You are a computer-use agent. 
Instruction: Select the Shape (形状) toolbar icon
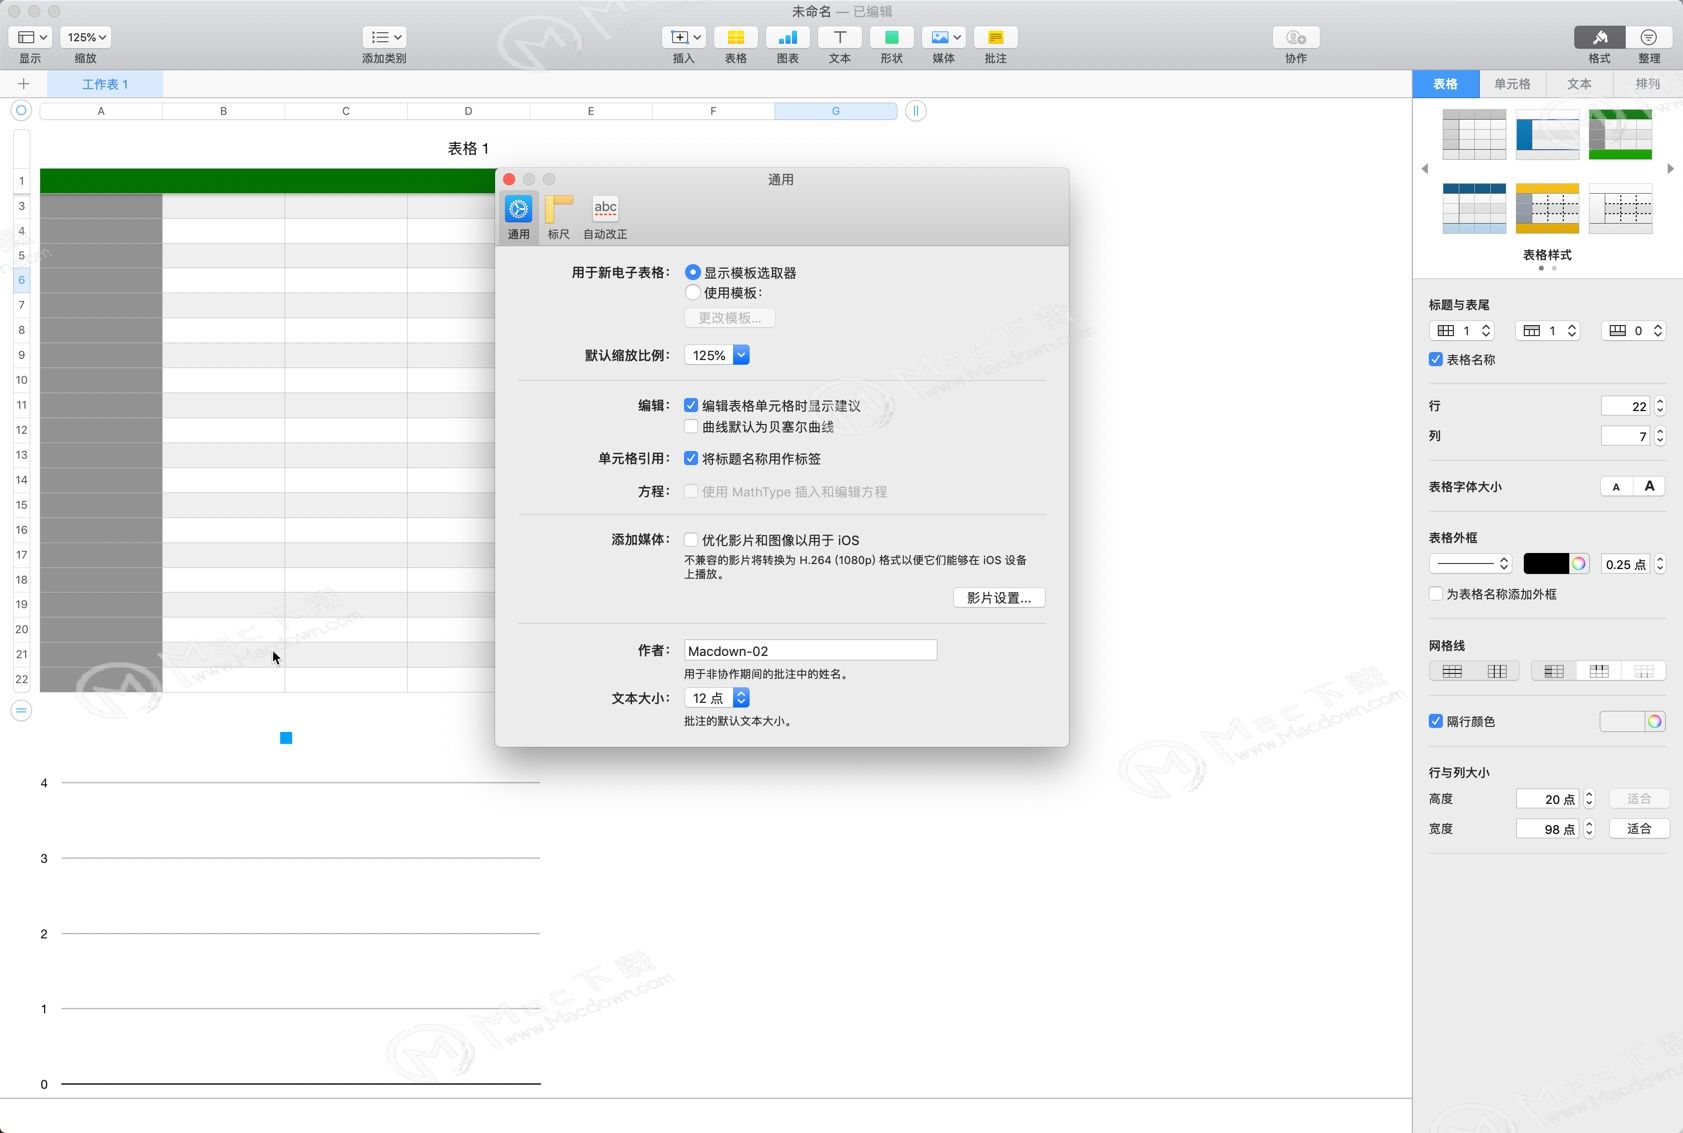[x=891, y=38]
